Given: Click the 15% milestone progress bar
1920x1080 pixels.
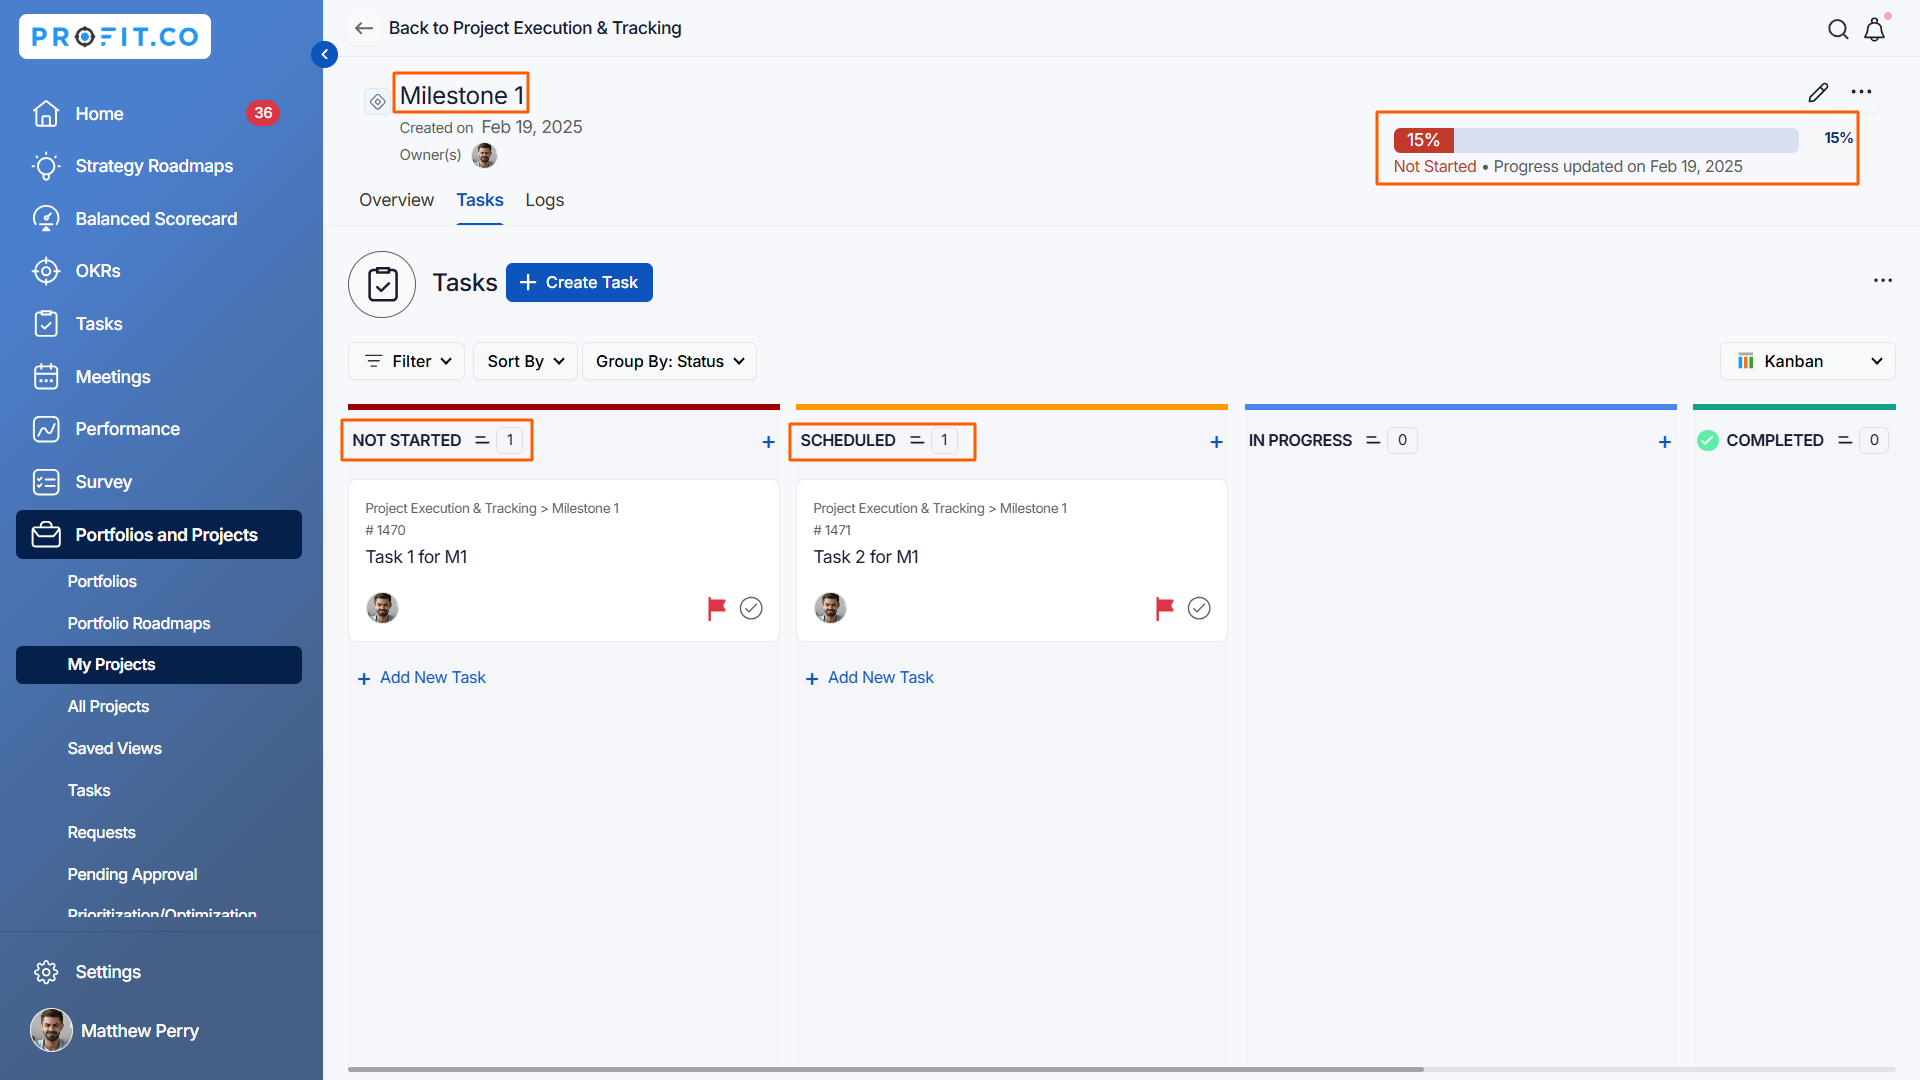Looking at the screenshot, I should click(1595, 140).
